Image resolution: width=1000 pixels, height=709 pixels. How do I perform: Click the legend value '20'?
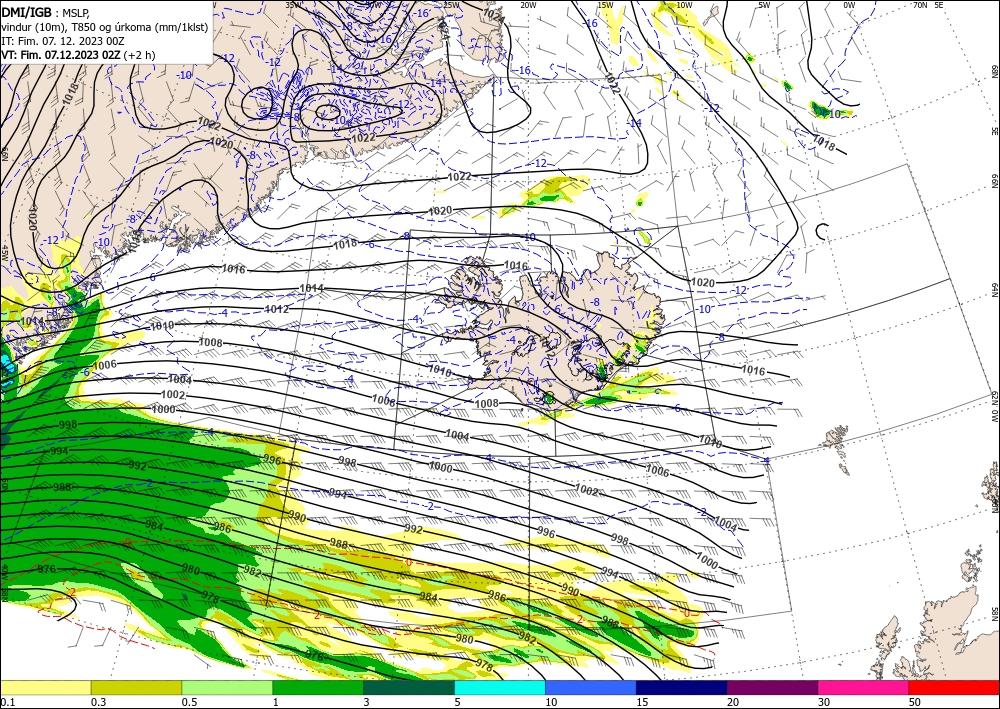click(733, 702)
